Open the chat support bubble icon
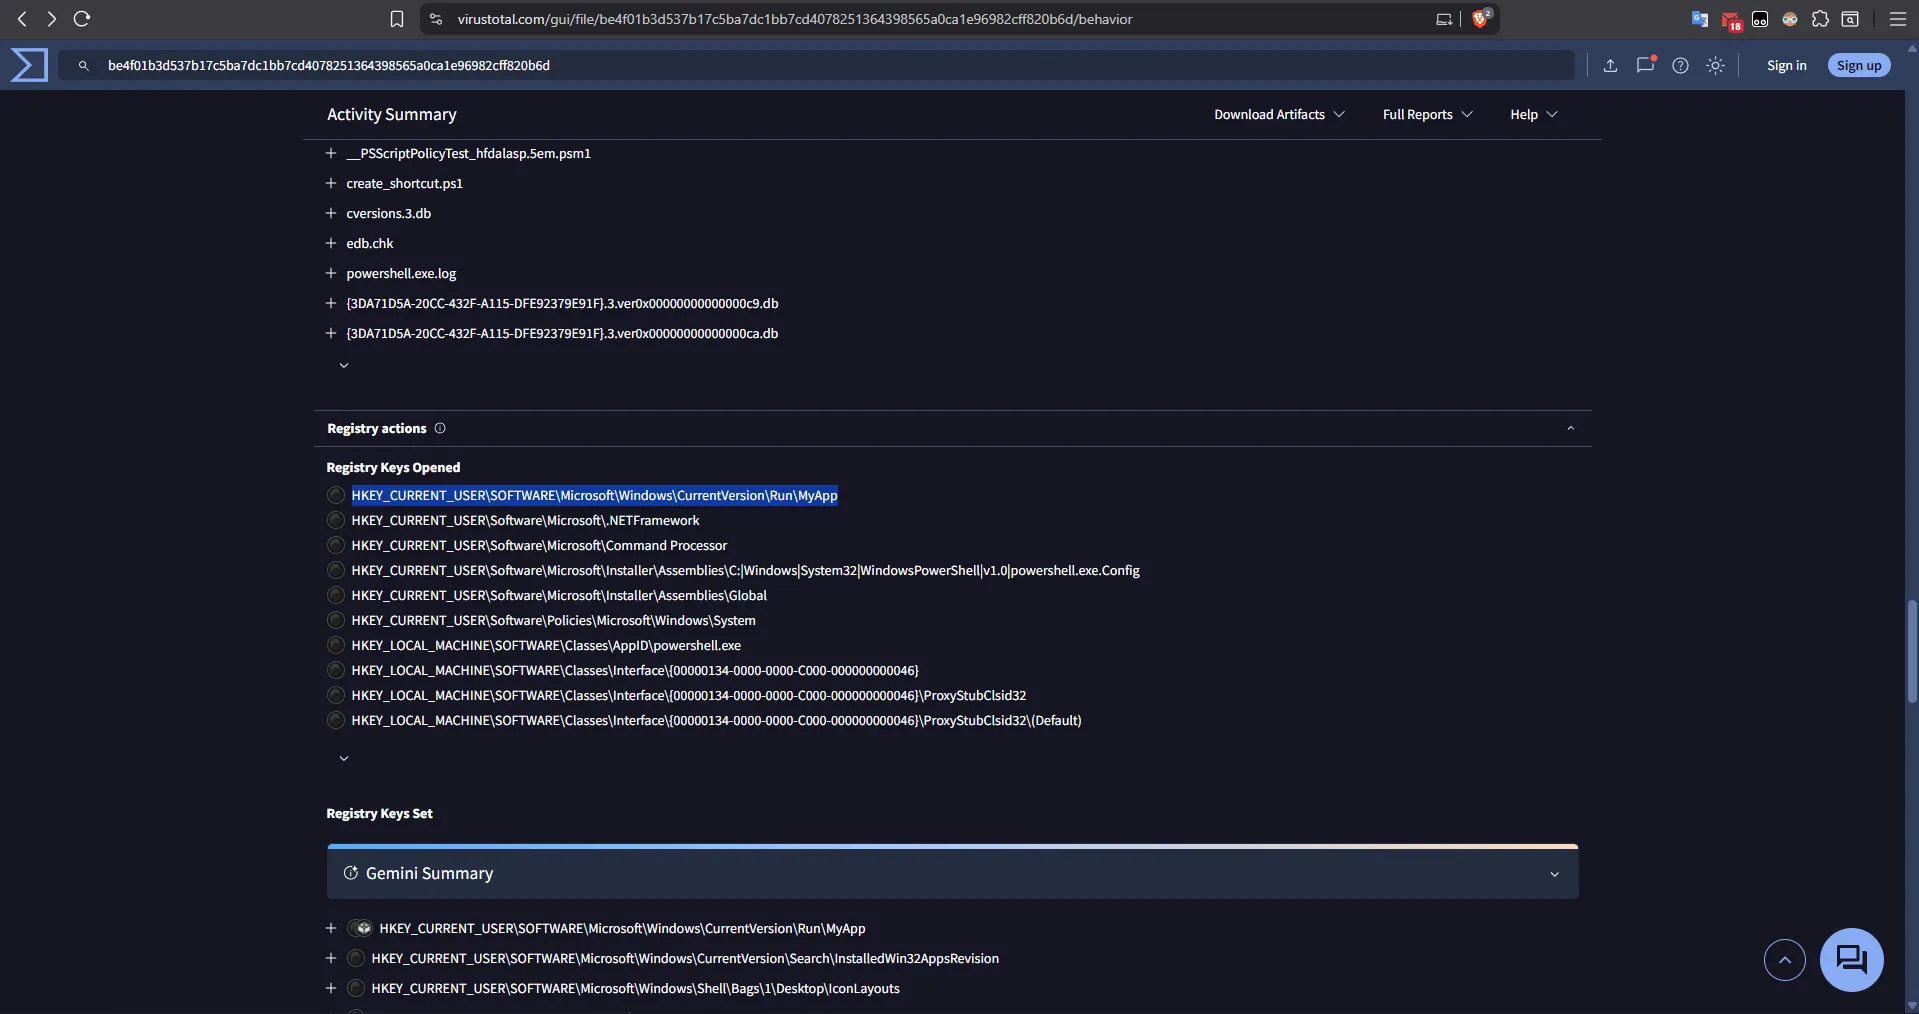 pos(1851,960)
